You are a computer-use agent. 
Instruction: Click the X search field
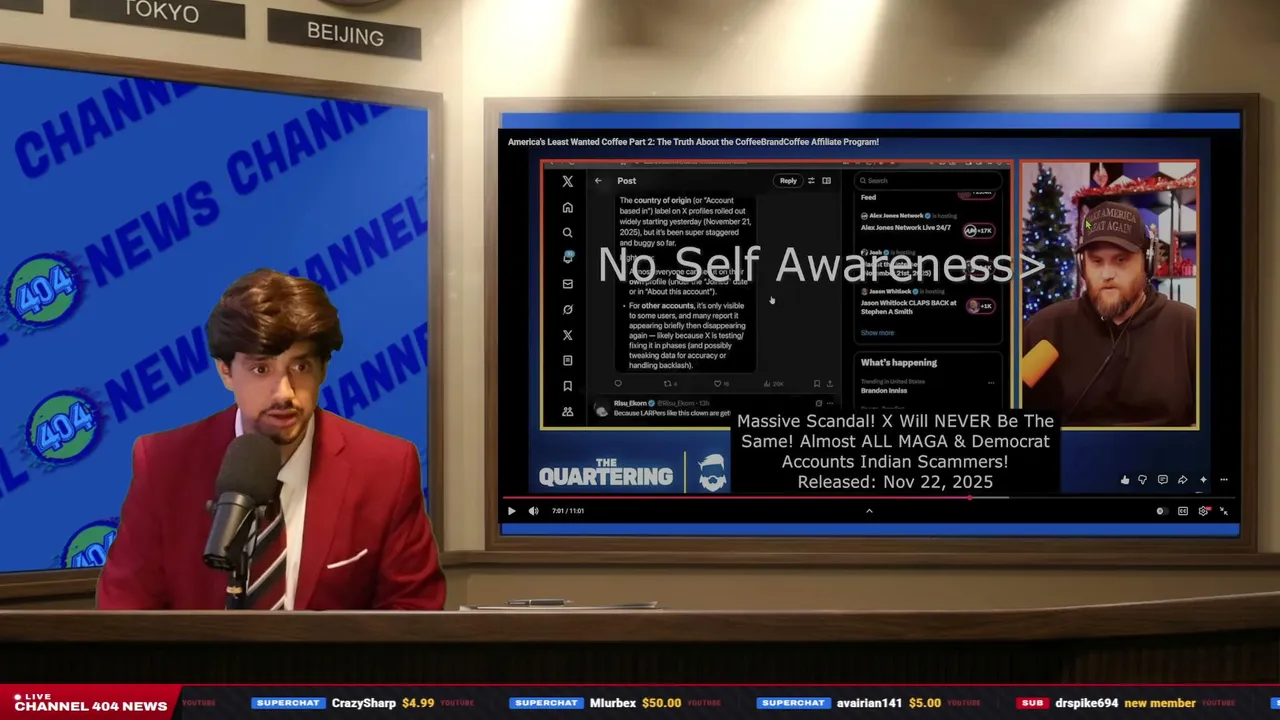(930, 181)
